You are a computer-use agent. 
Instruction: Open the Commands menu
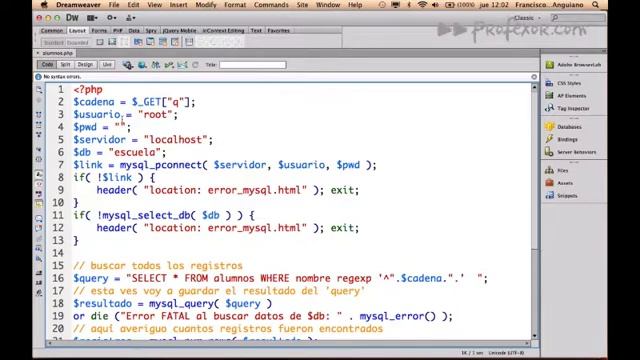[x=271, y=5]
